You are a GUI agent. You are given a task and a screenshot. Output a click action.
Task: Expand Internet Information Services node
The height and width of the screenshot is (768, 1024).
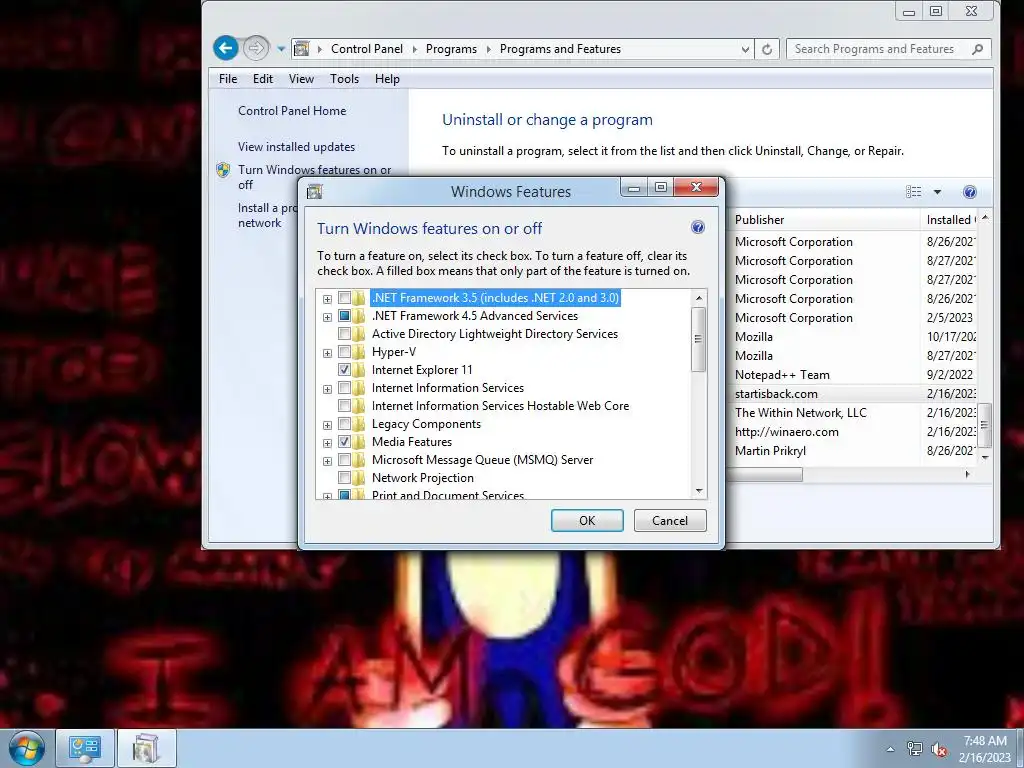(x=327, y=389)
